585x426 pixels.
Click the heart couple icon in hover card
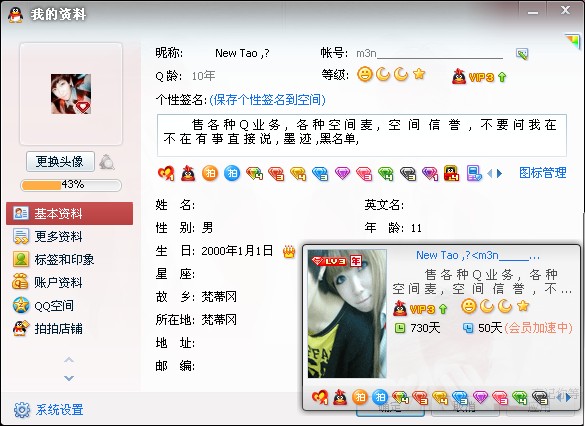coord(319,398)
